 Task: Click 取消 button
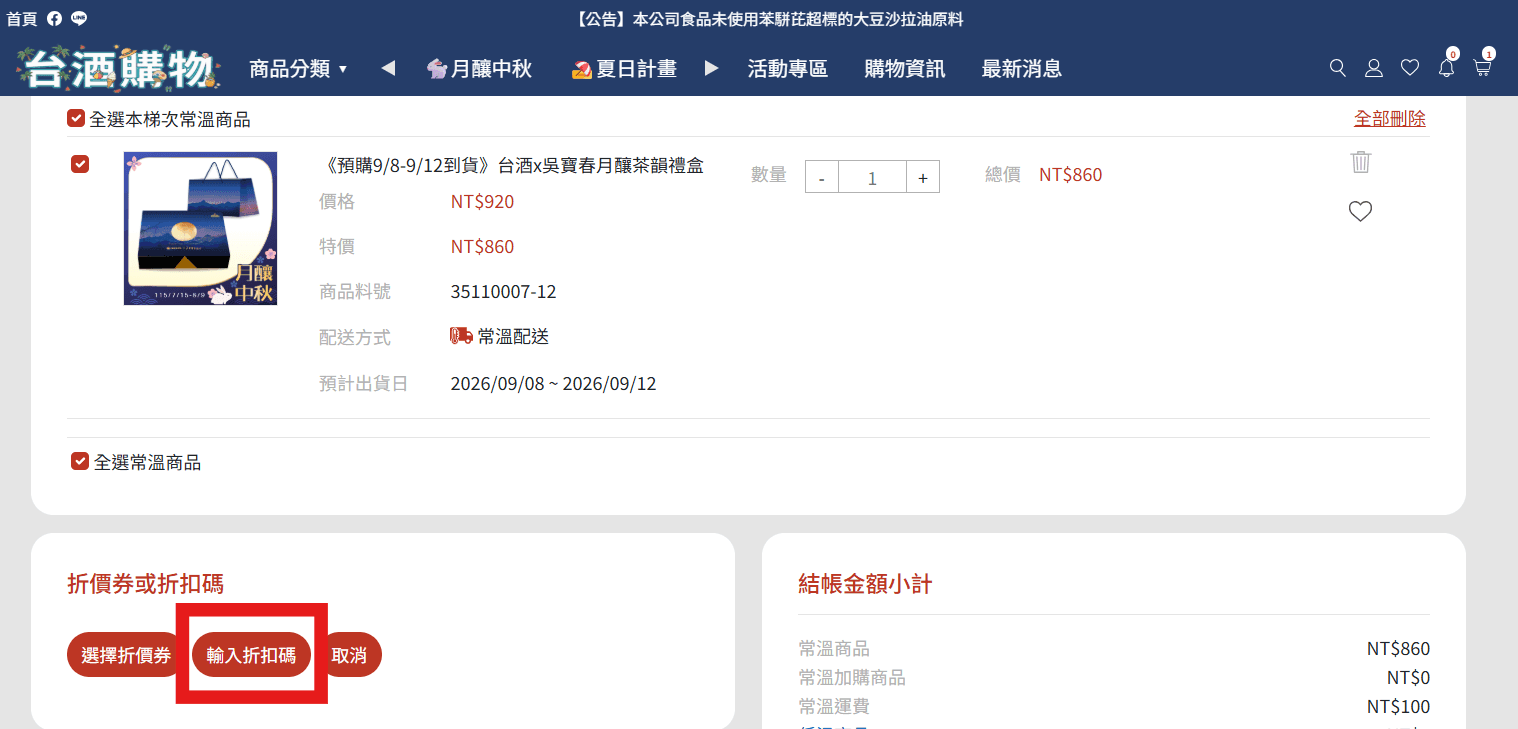[349, 655]
